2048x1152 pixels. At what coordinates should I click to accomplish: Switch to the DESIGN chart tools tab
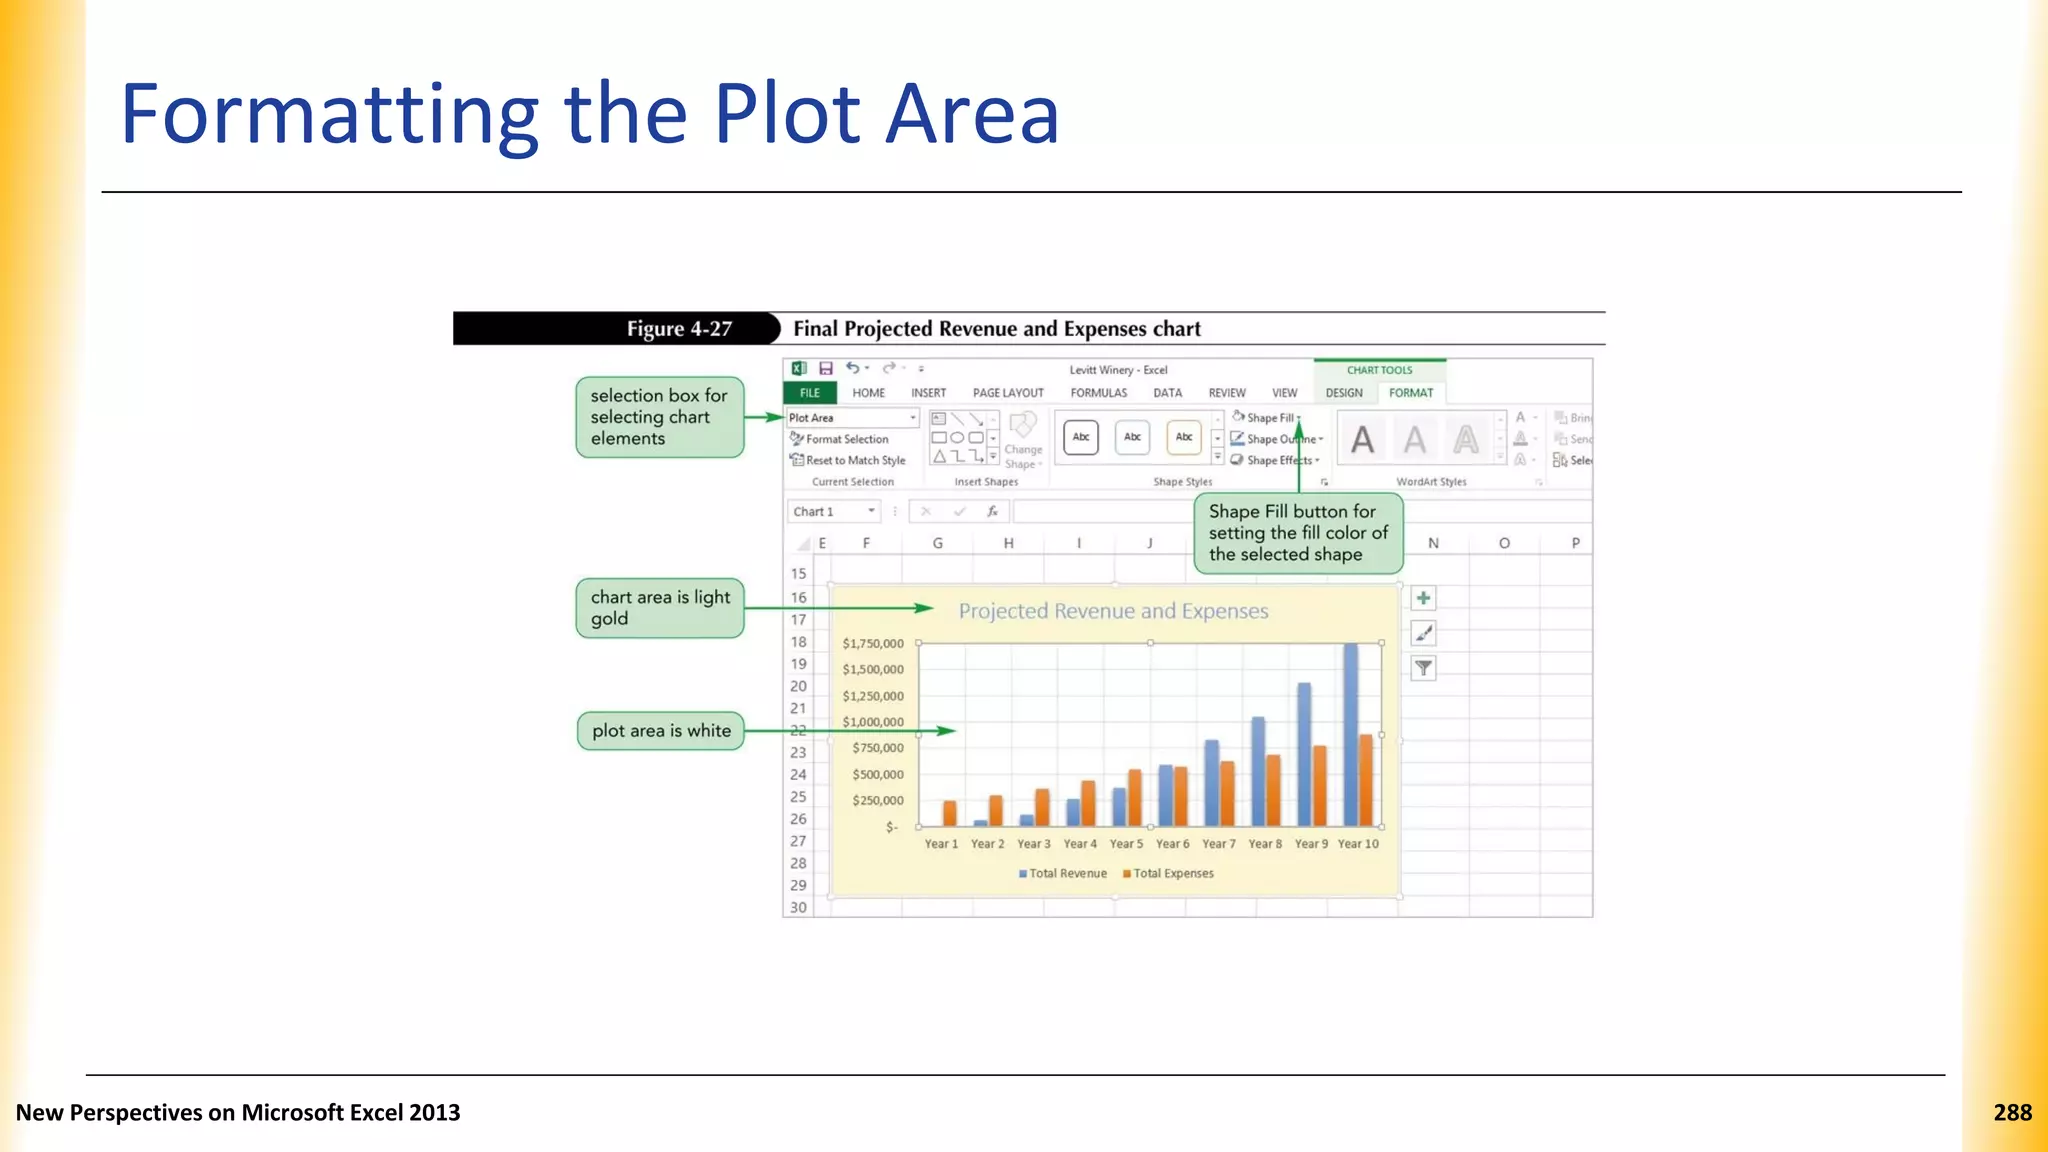[x=1344, y=393]
